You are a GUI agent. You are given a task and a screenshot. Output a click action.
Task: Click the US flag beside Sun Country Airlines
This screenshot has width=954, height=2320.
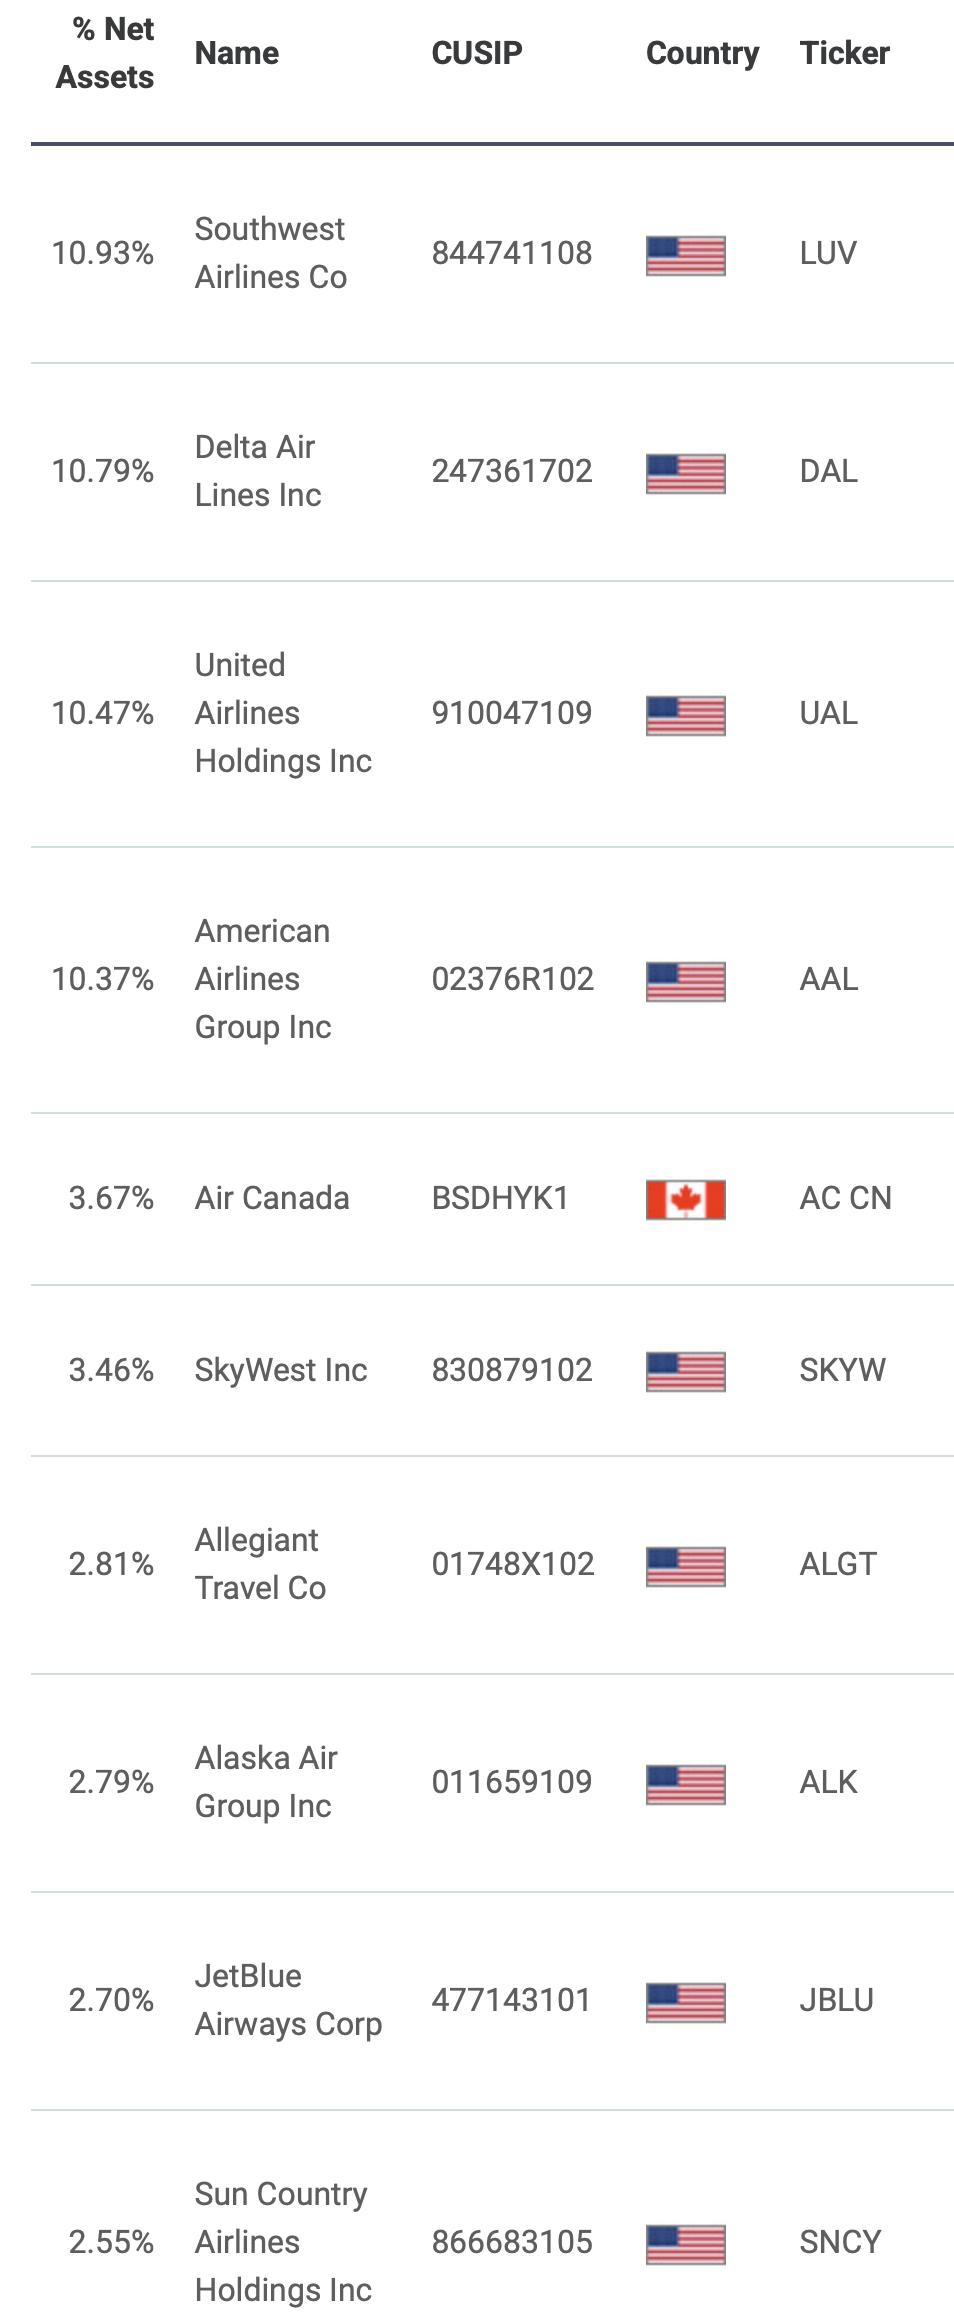[x=685, y=2244]
